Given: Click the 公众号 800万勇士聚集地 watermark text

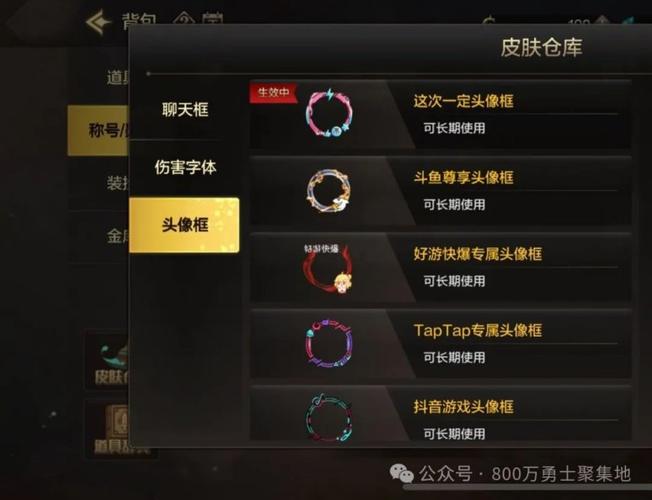Looking at the screenshot, I should click(525, 474).
